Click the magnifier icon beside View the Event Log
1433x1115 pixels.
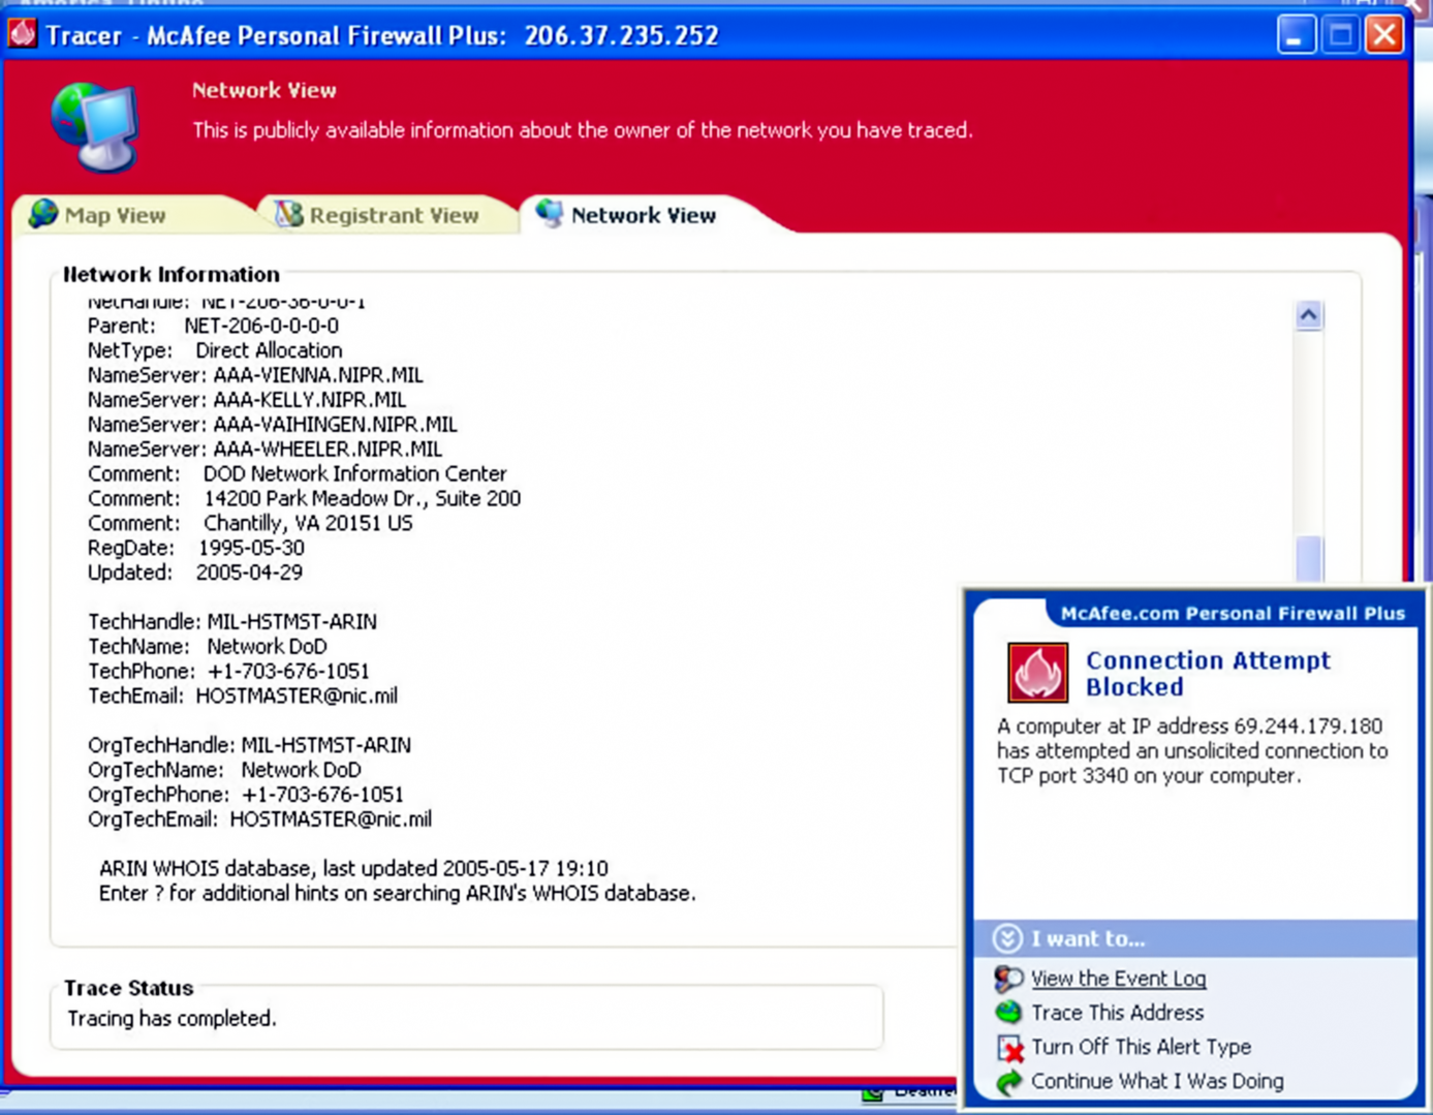point(1008,978)
